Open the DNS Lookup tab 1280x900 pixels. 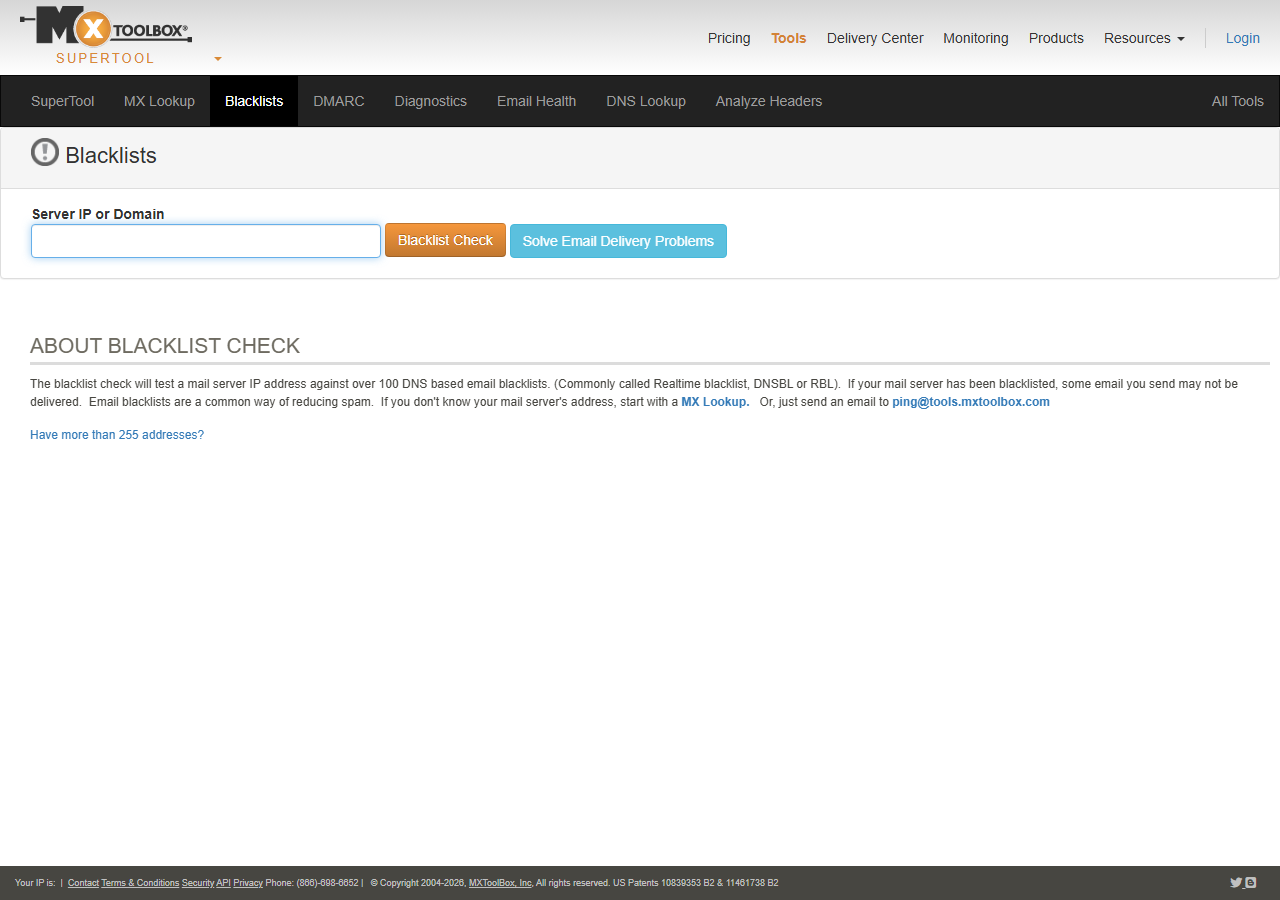point(646,101)
